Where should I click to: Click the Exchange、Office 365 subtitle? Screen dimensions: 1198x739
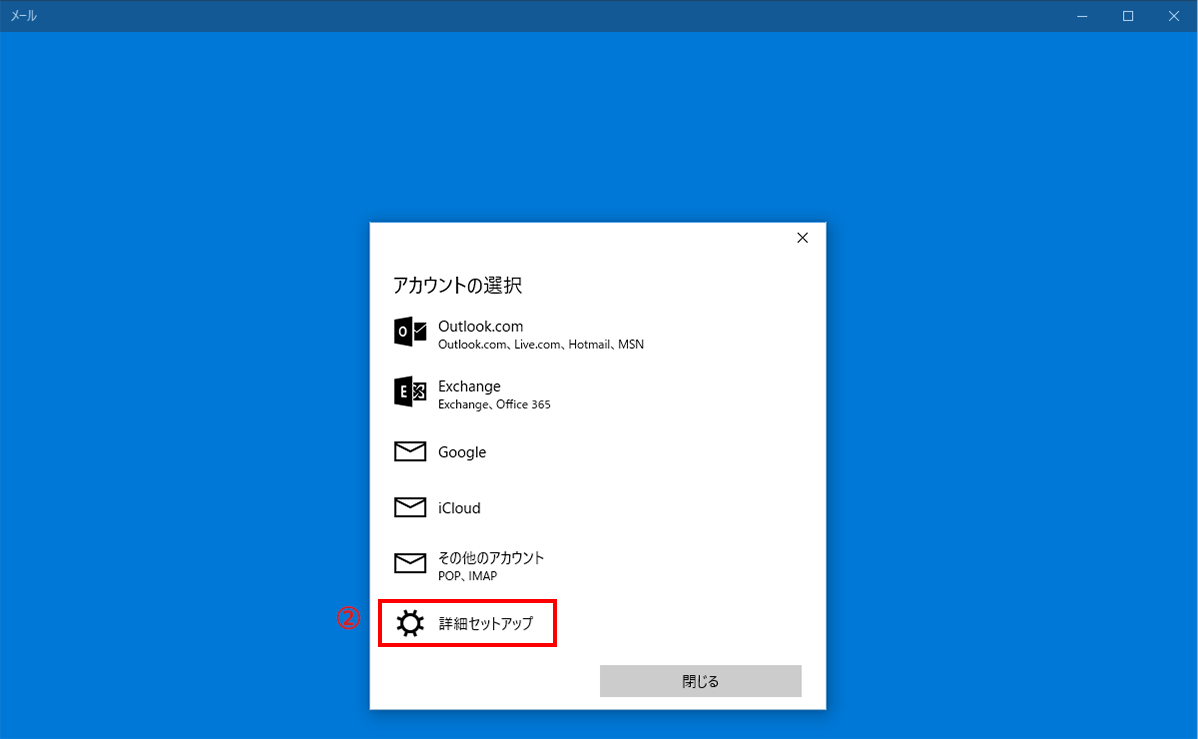(x=494, y=404)
